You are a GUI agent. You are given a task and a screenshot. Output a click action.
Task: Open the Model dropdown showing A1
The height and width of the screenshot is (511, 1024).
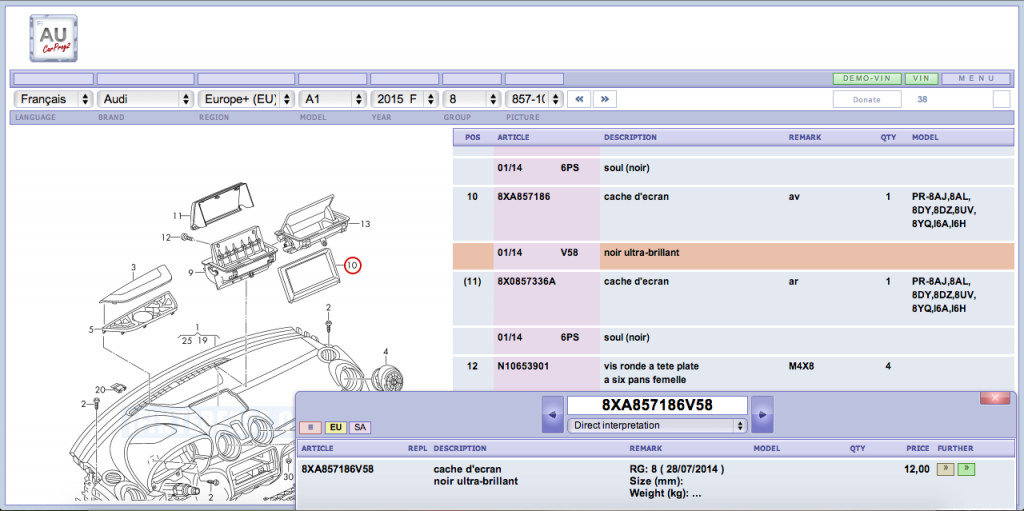pos(332,99)
